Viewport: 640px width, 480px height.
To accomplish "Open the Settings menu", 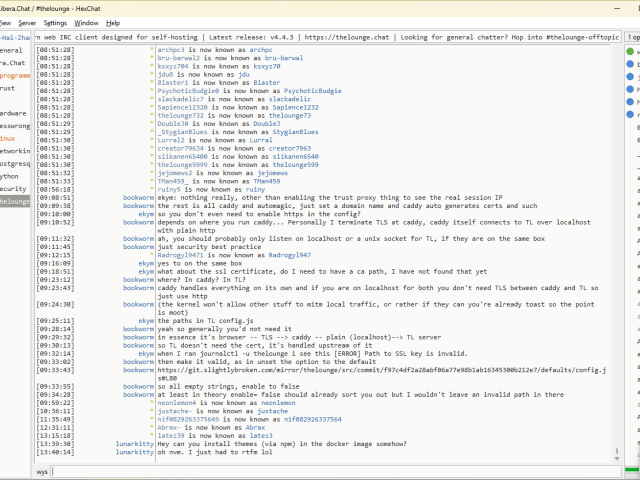I will [56, 22].
